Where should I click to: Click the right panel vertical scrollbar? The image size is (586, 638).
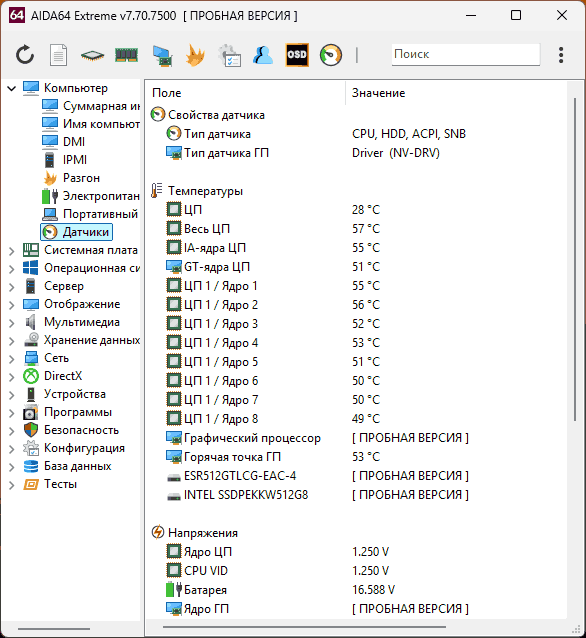(x=575, y=260)
